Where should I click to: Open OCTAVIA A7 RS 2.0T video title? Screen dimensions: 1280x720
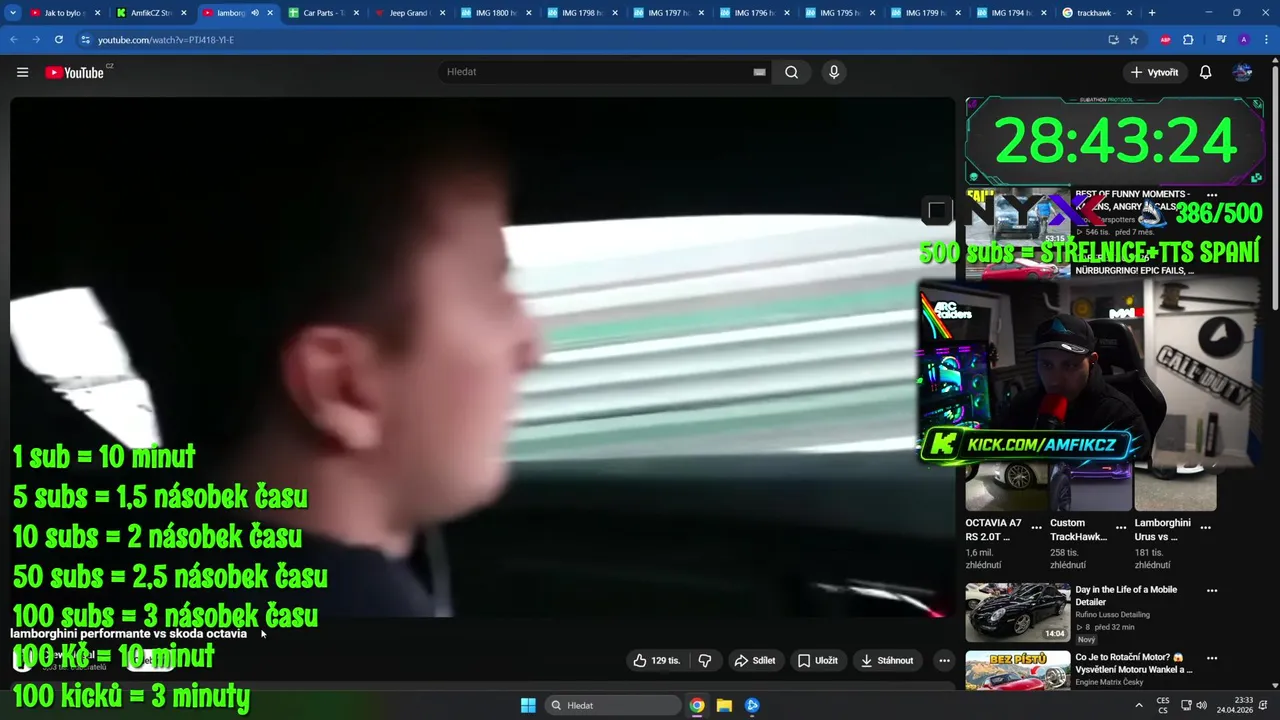pos(993,530)
